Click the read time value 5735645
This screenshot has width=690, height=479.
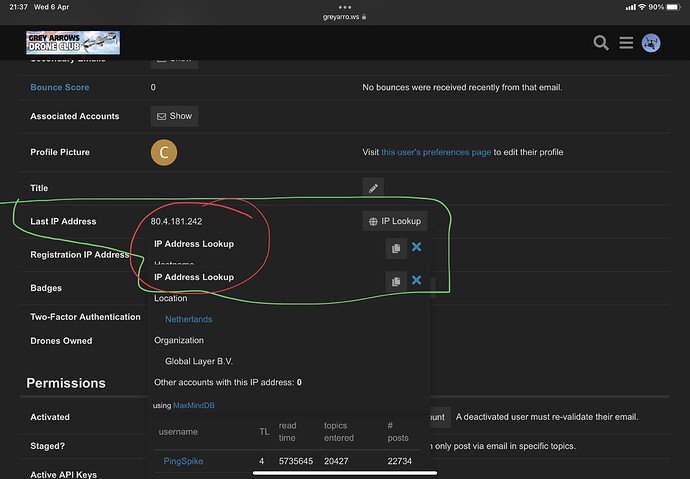tap(296, 461)
